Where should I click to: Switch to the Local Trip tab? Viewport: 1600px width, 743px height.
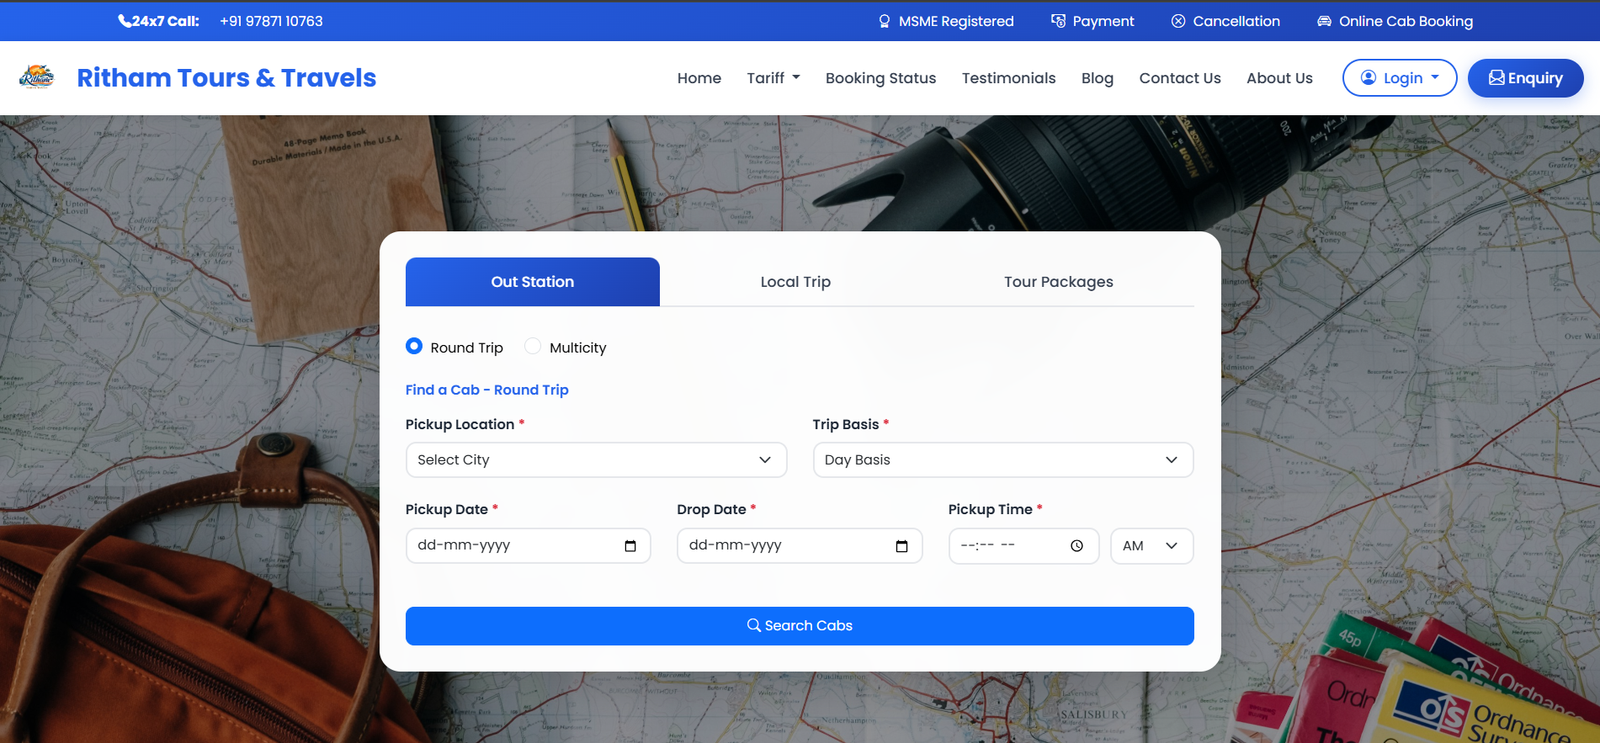coord(795,282)
